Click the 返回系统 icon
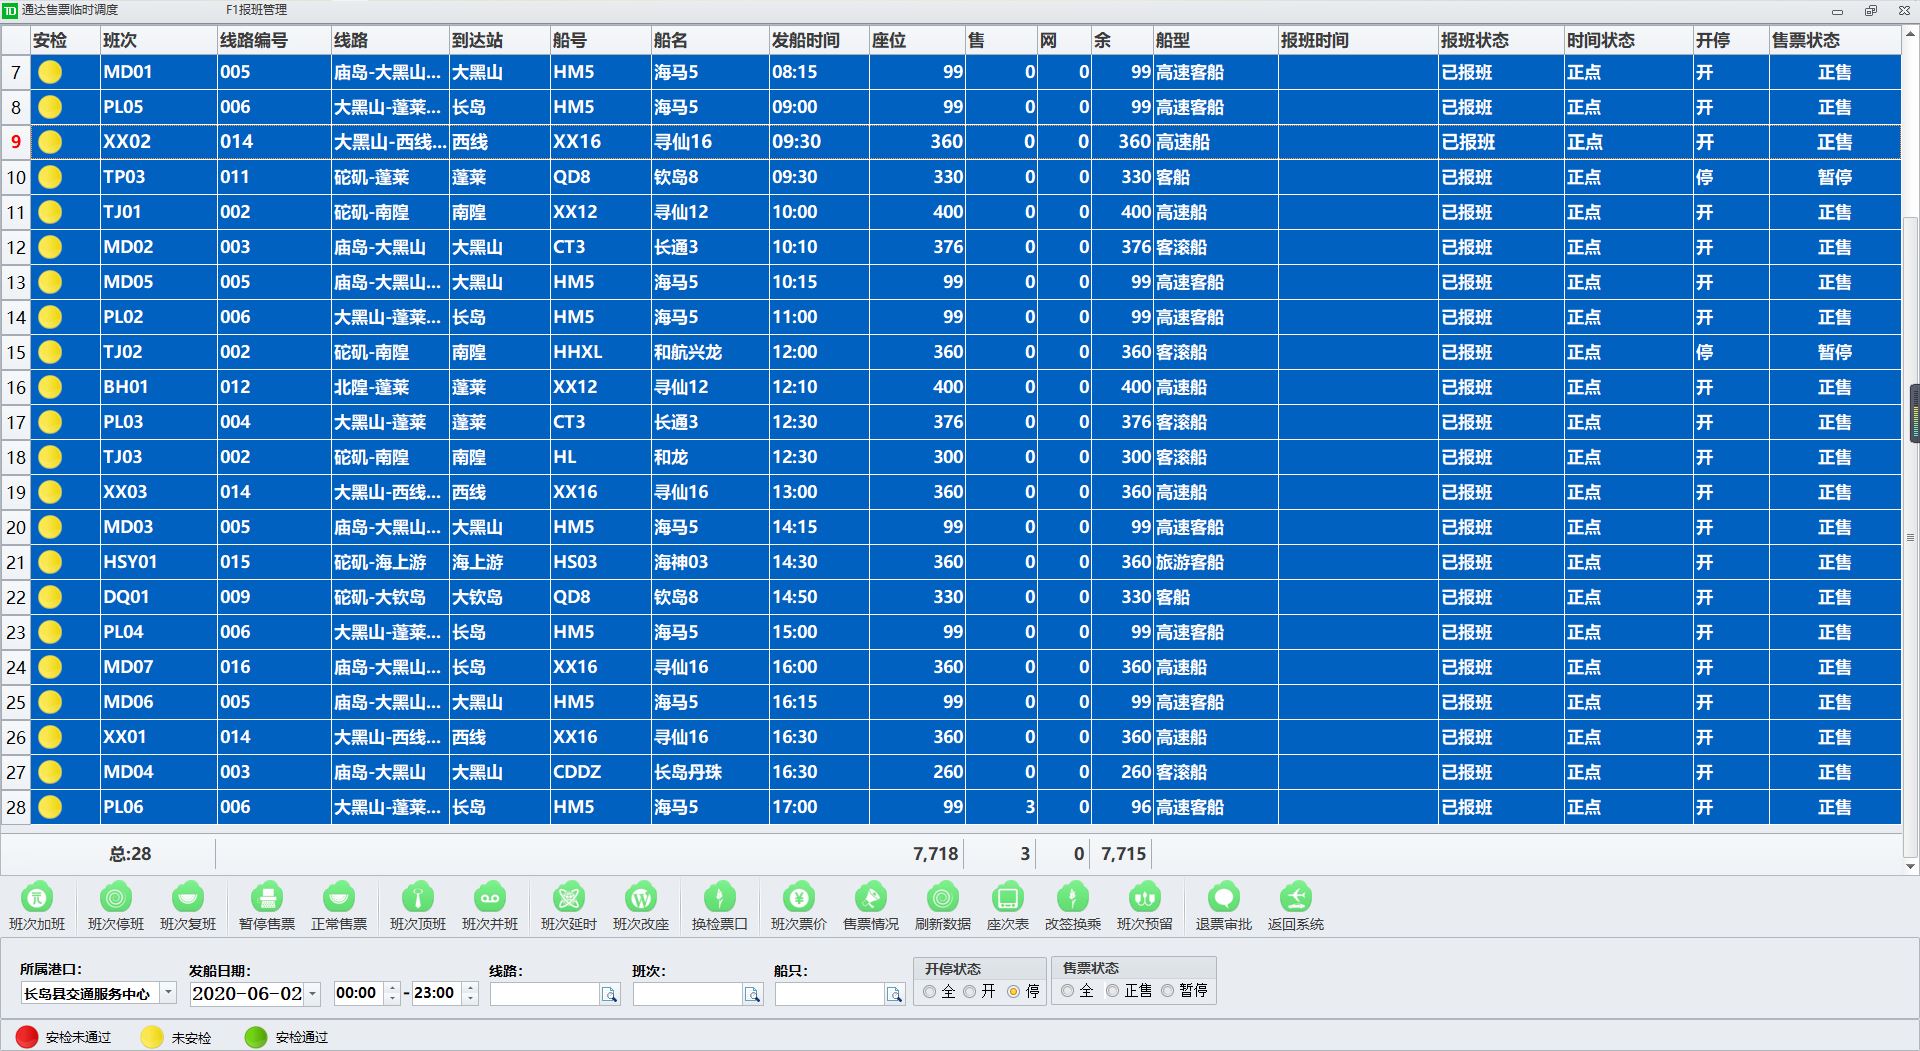The width and height of the screenshot is (1920, 1051). tap(1295, 898)
